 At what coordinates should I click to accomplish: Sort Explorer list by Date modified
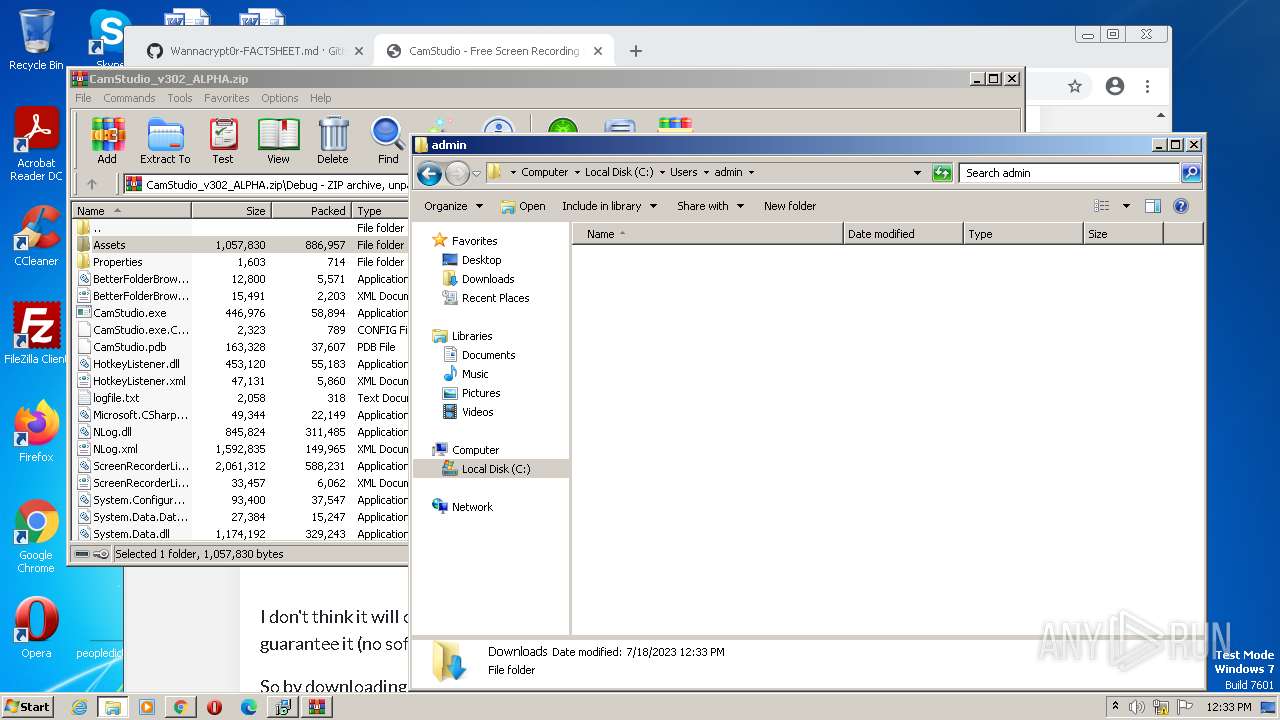[x=903, y=234]
